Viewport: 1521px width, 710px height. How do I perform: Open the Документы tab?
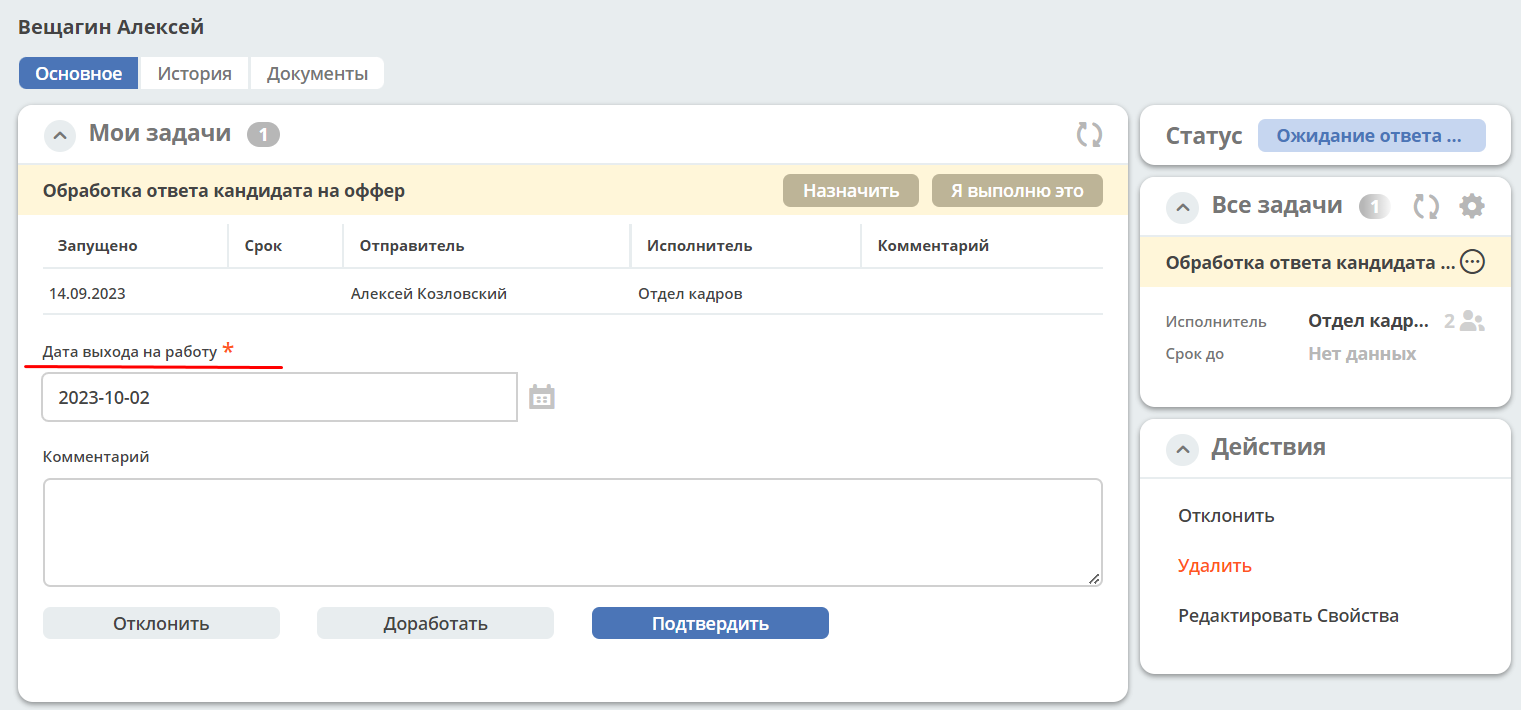(x=317, y=73)
